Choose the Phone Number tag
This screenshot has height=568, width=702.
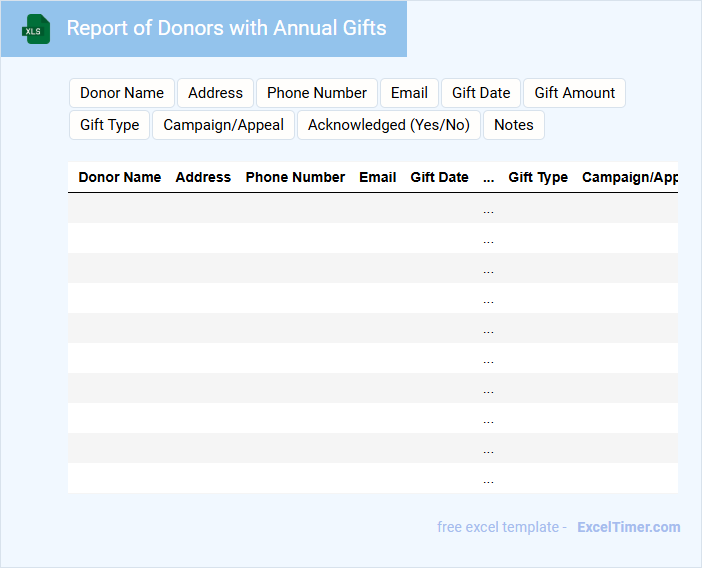coord(317,93)
